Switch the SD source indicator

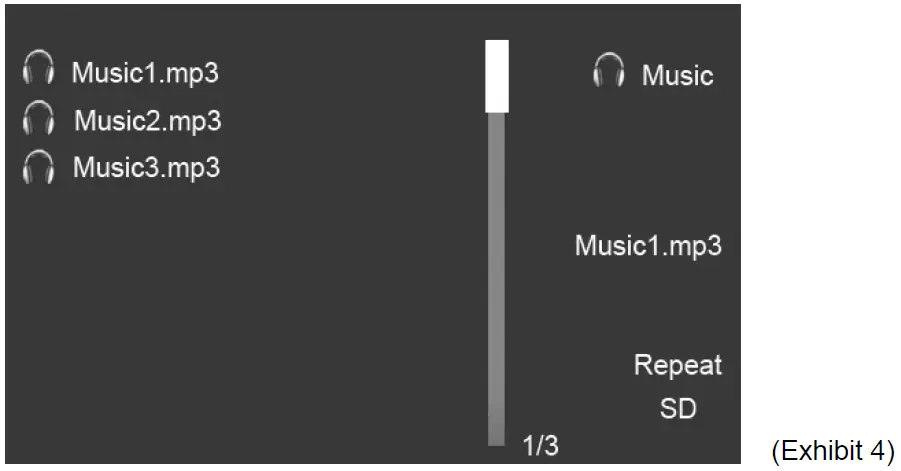[x=677, y=409]
